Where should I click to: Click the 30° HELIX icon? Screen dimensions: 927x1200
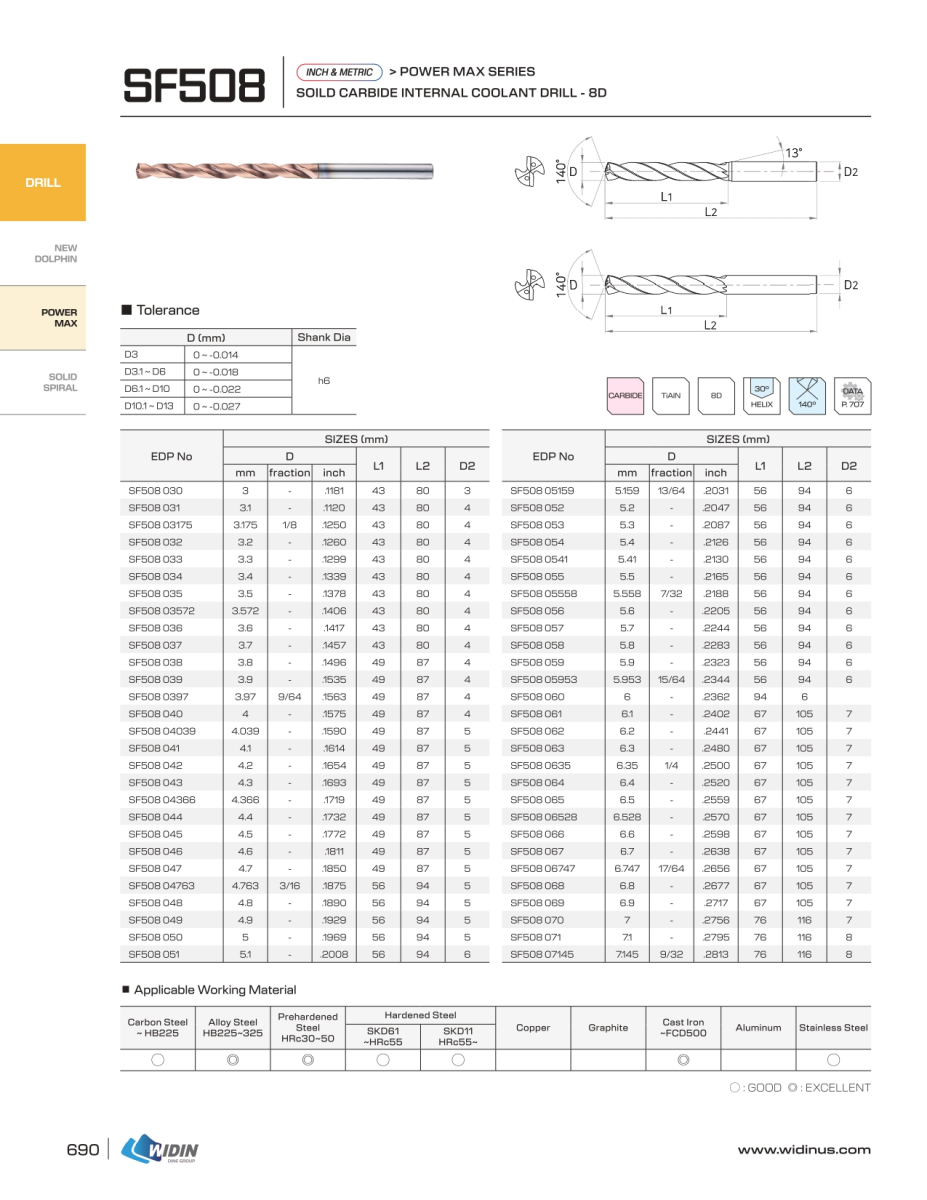coord(761,396)
